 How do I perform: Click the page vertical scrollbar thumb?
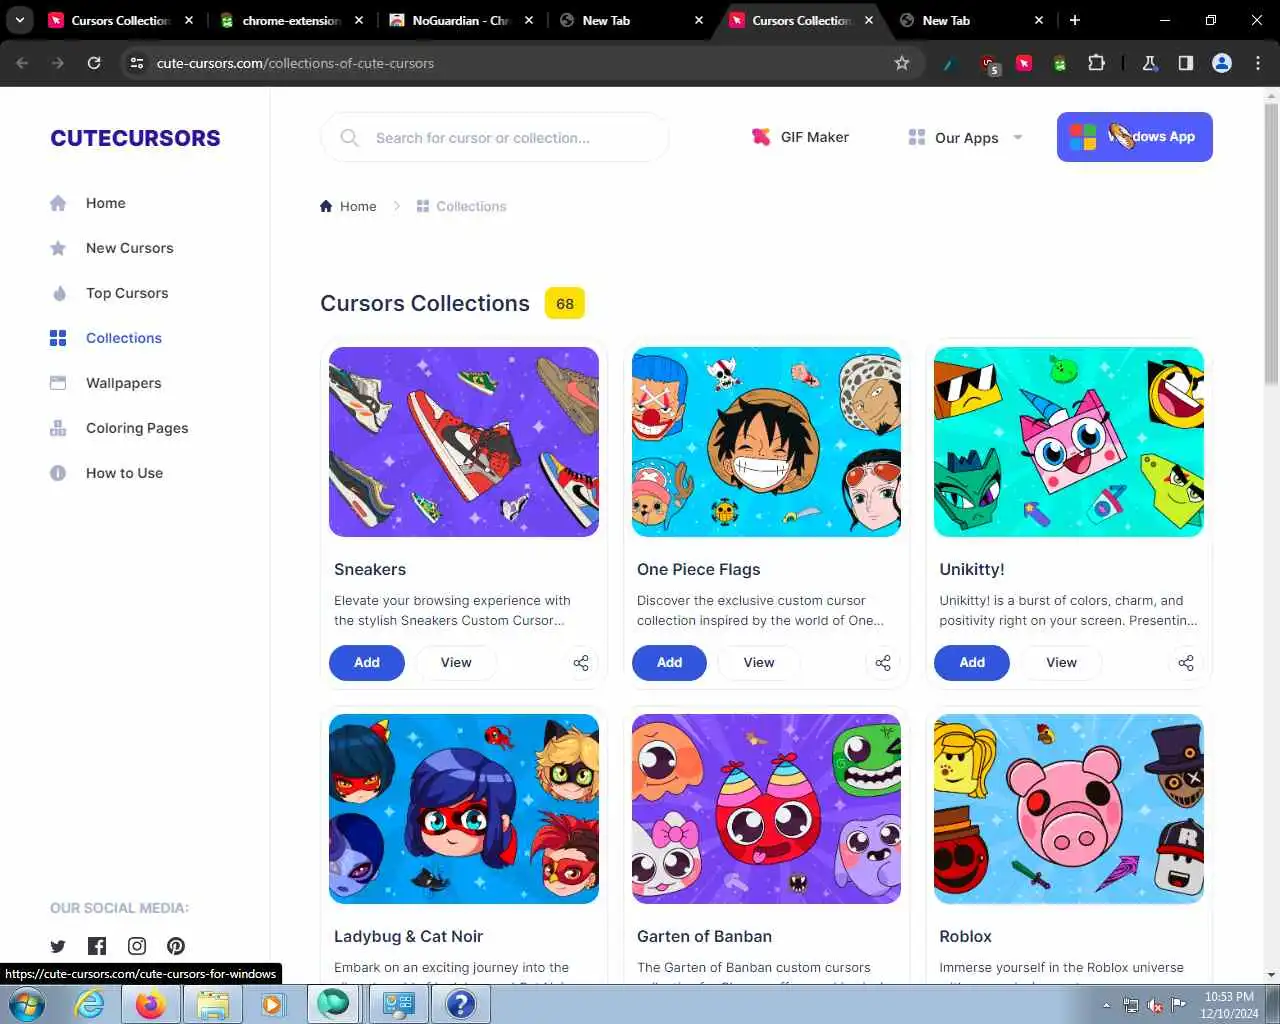click(1271, 243)
